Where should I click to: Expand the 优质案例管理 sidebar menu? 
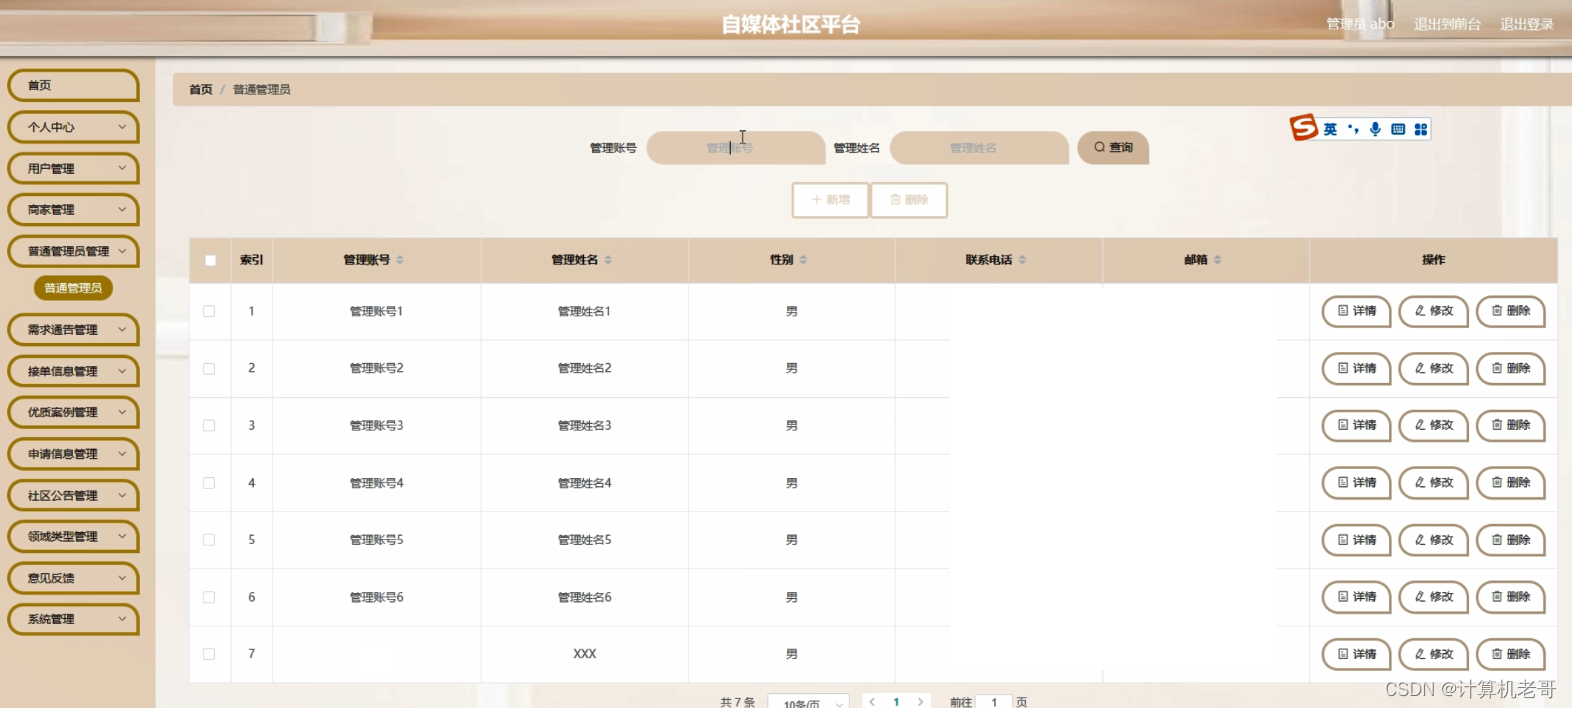tap(73, 412)
